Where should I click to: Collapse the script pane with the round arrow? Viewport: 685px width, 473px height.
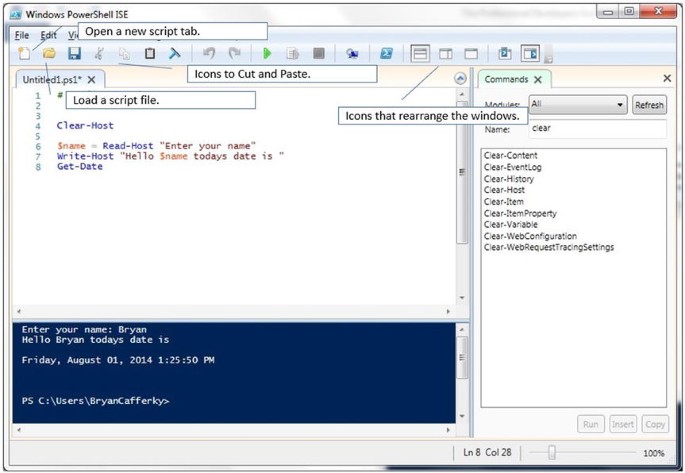tap(460, 79)
